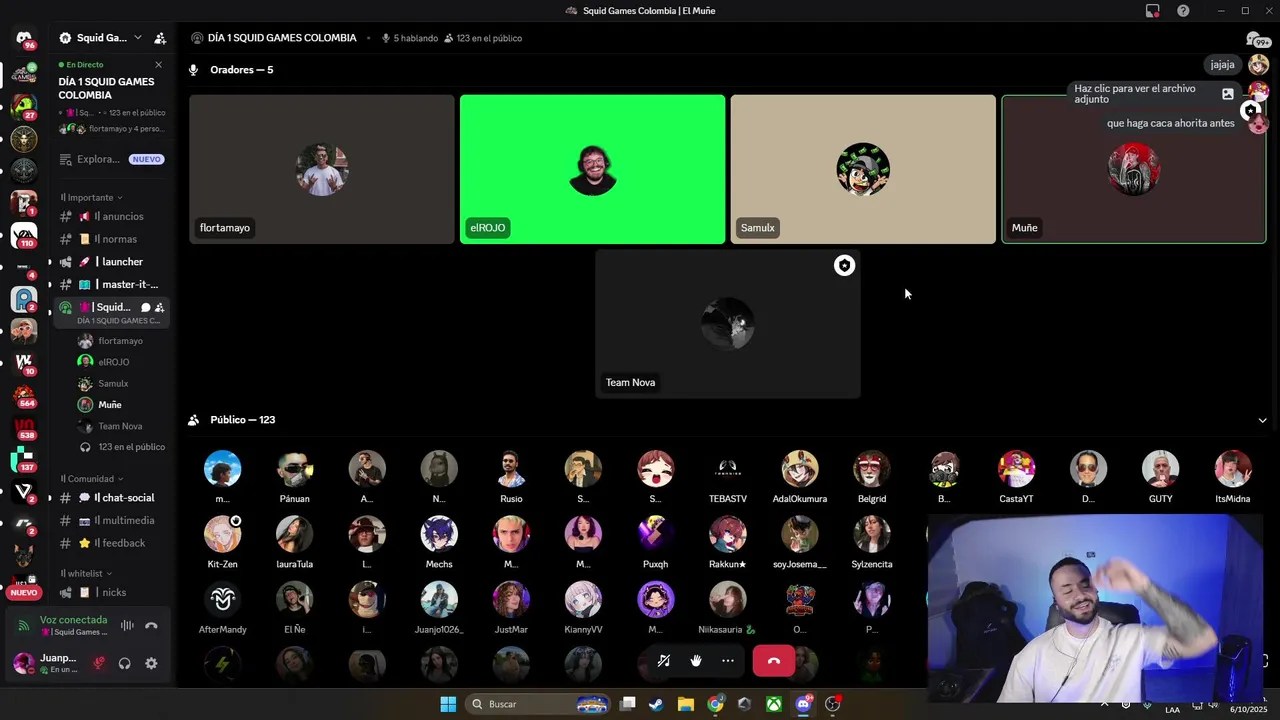Viewport: 1280px width, 720px height.
Task: Click flortamayo speaker tile
Action: pyautogui.click(x=322, y=169)
